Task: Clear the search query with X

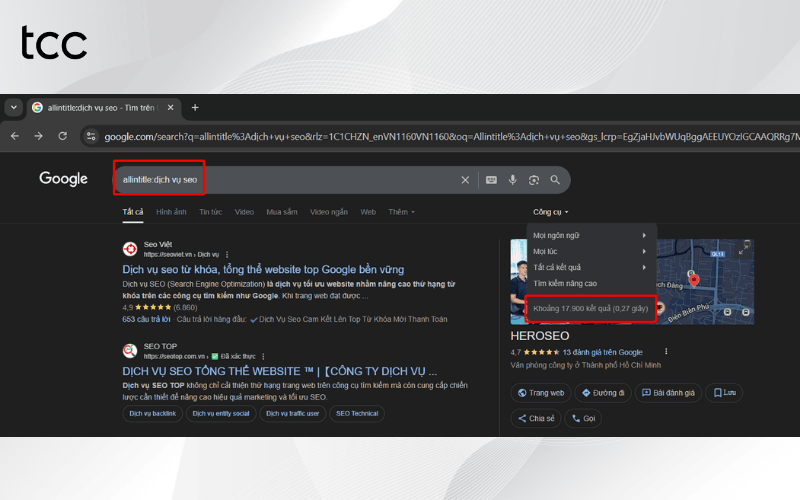Action: coord(465,180)
